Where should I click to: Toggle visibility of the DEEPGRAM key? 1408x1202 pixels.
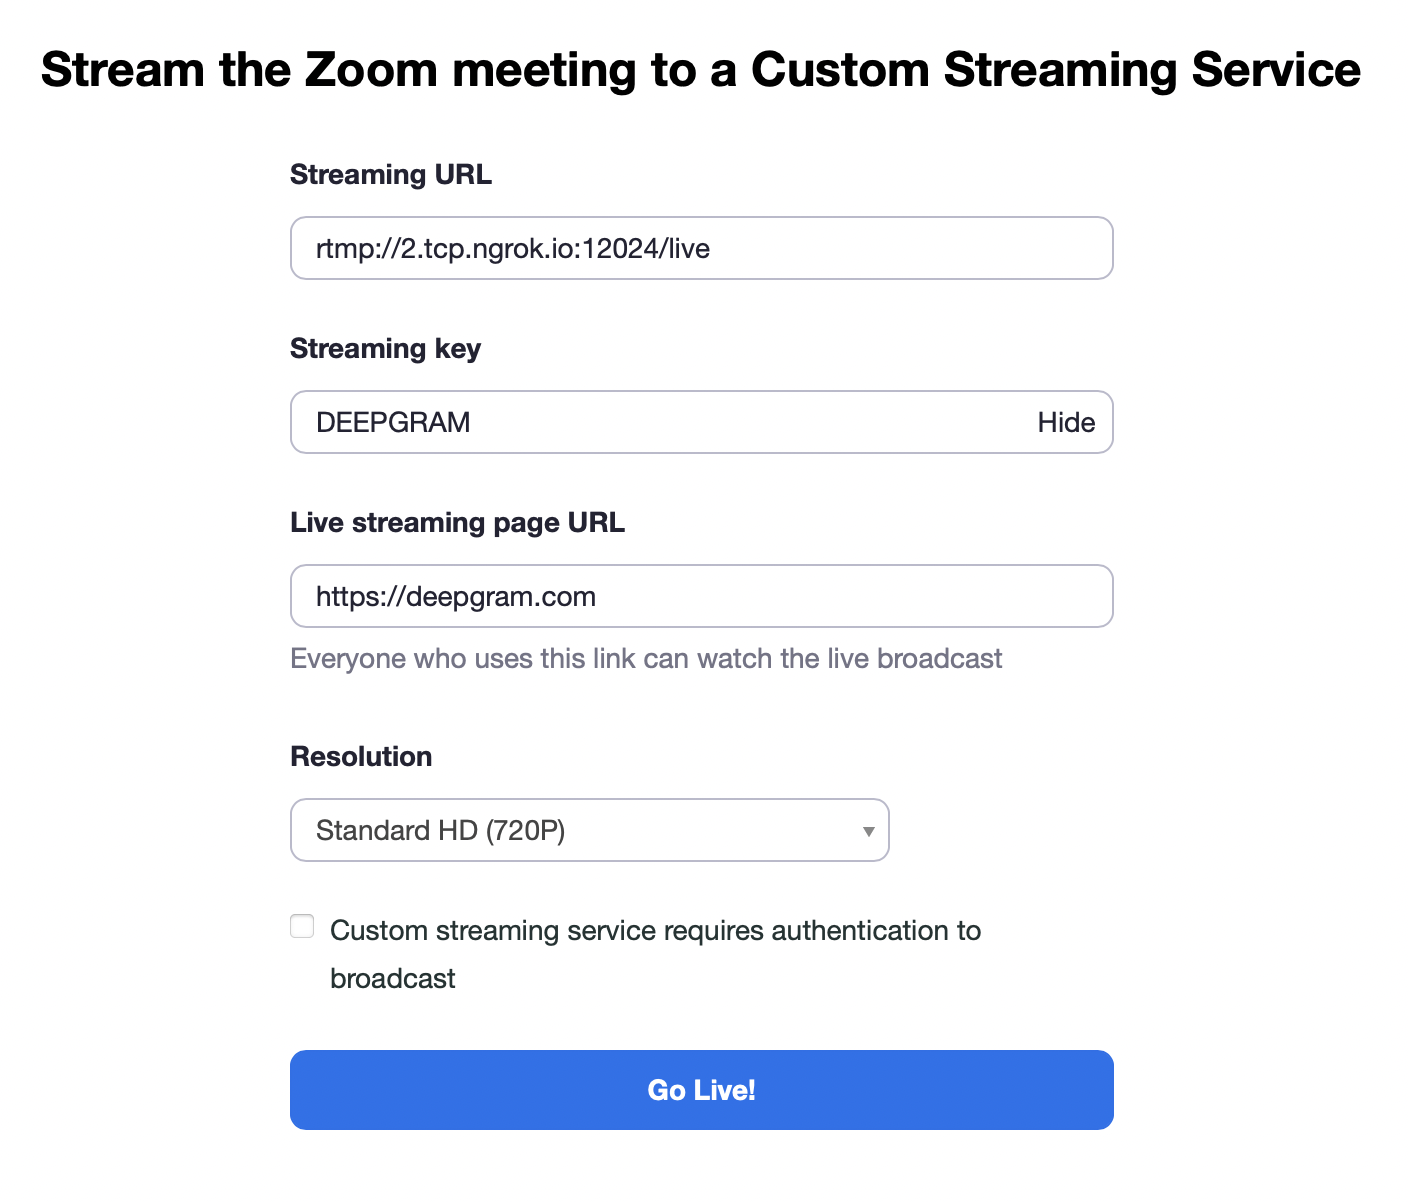pyautogui.click(x=1065, y=422)
